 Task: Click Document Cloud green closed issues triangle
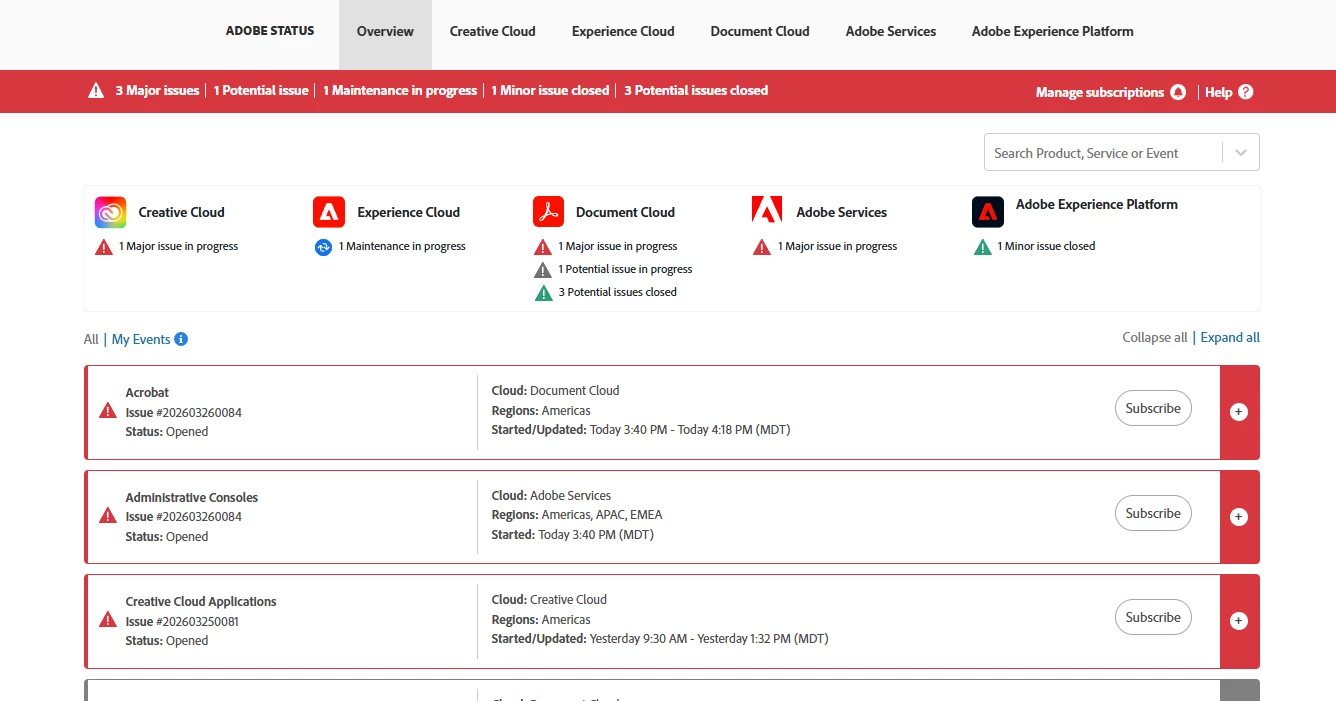tap(543, 293)
